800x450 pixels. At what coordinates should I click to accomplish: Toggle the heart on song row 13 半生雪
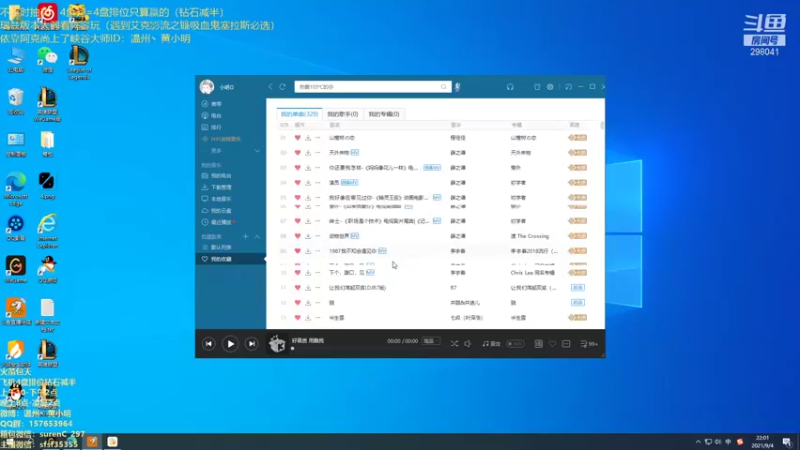(x=297, y=317)
